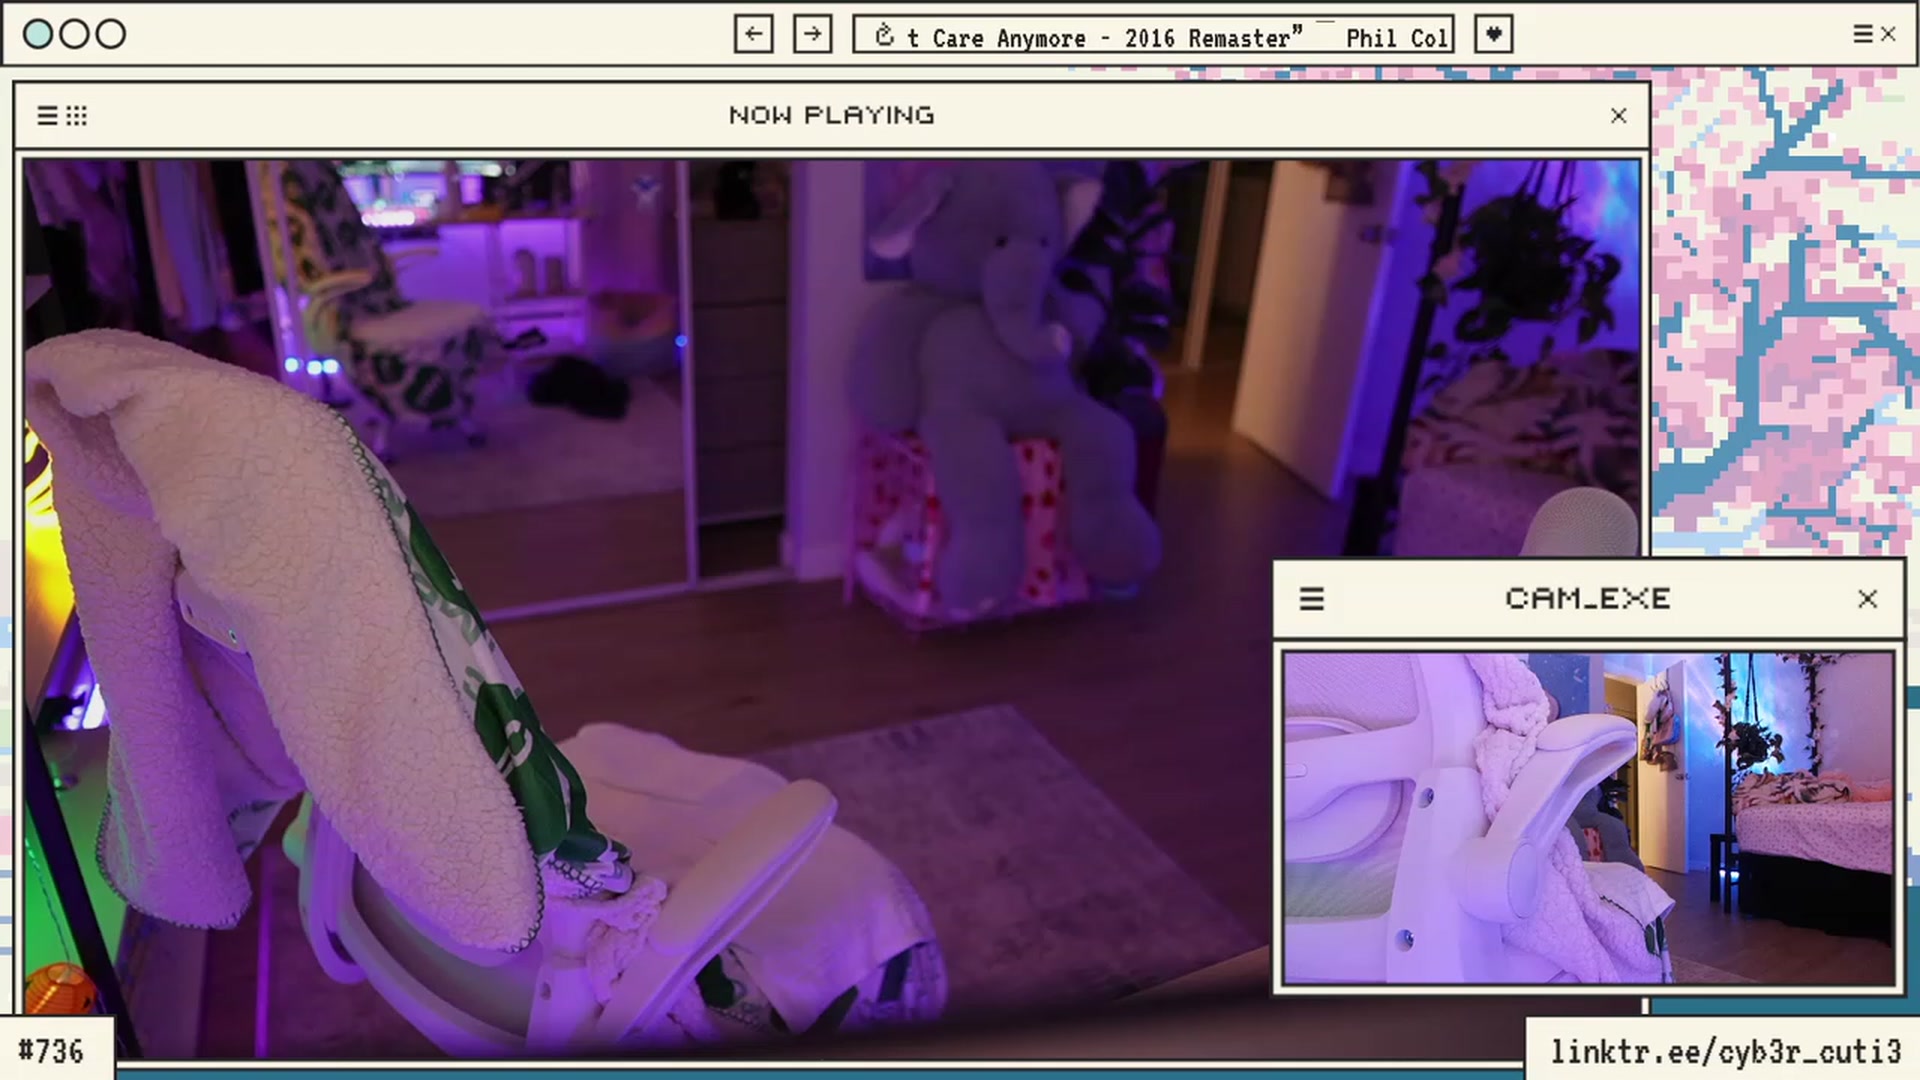The width and height of the screenshot is (1920, 1080).
Task: Click the CAM_EXE camera feed thumbnail
Action: pyautogui.click(x=1589, y=819)
